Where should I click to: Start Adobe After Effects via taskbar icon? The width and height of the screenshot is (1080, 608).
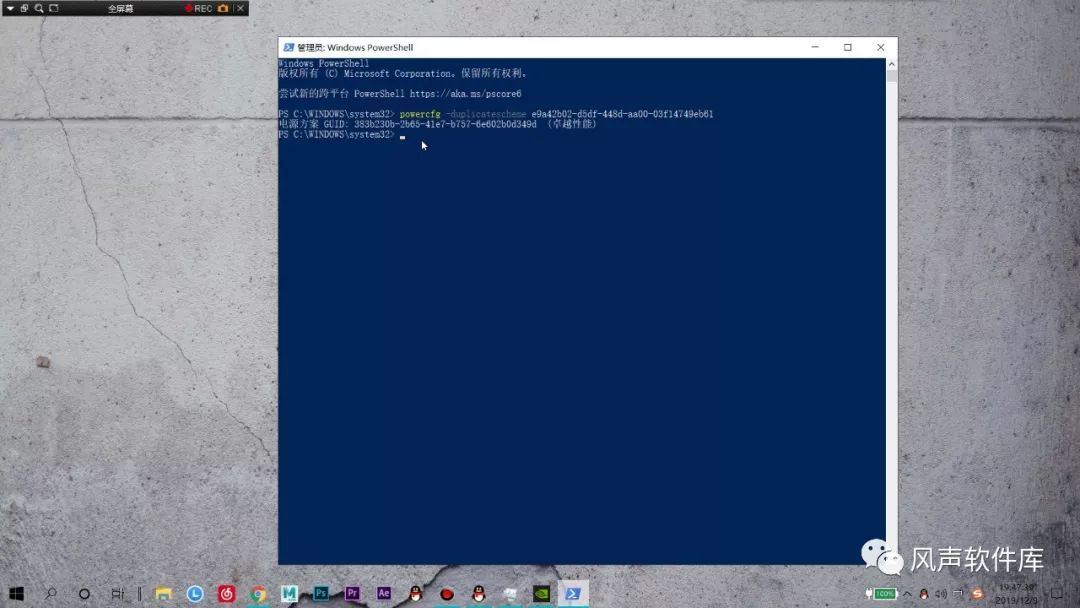384,593
